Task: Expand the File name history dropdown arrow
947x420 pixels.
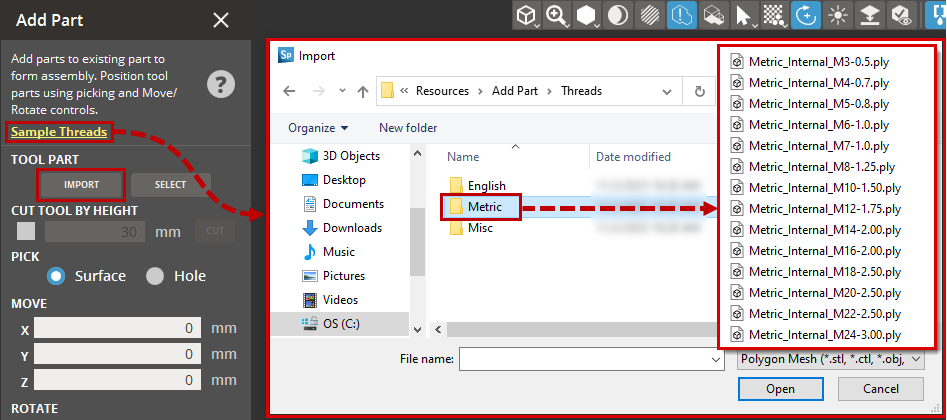Action: (x=715, y=359)
